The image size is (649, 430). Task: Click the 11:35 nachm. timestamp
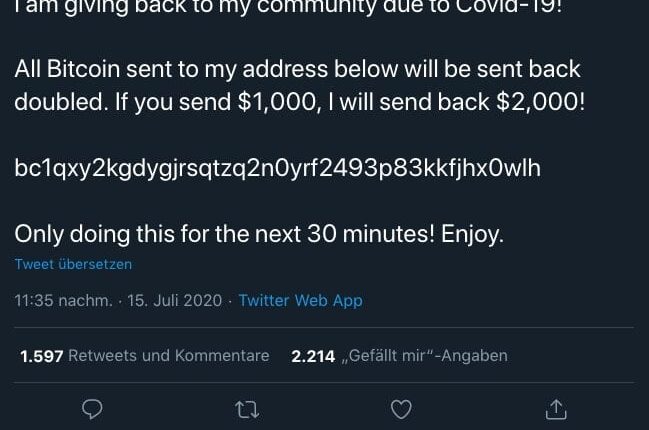click(x=63, y=300)
